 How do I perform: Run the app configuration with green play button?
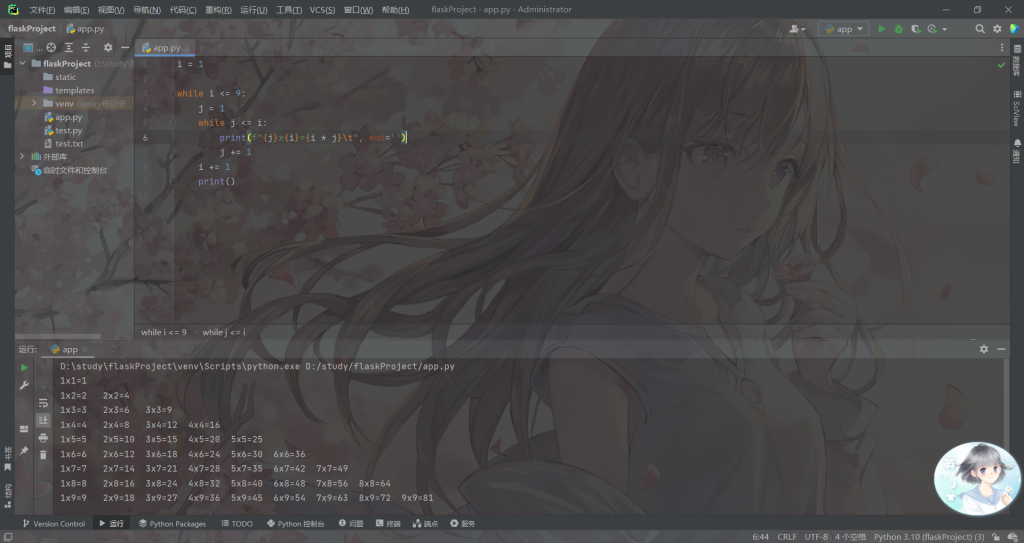pos(881,29)
